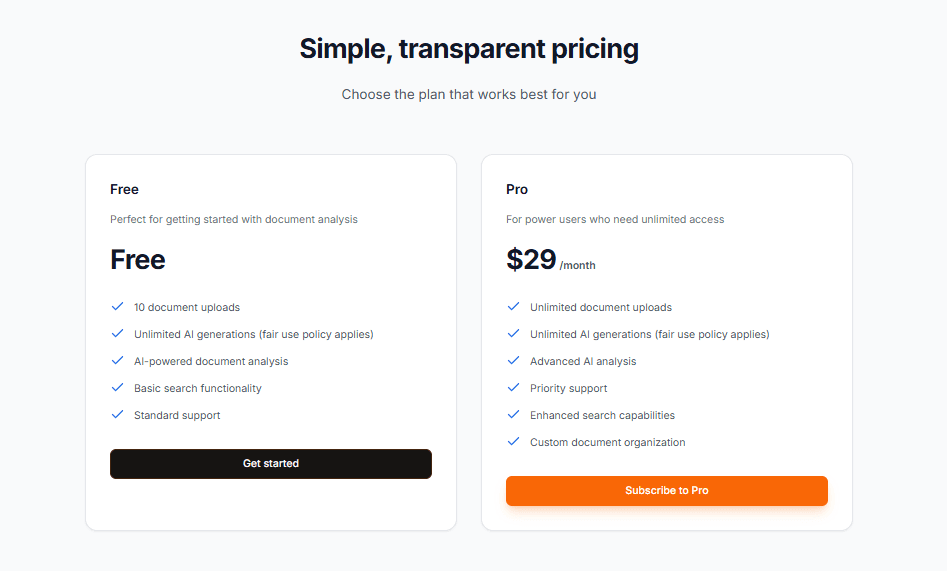Click checkmark beside Unlimited document uploads
Image resolution: width=947 pixels, height=571 pixels.
click(513, 307)
